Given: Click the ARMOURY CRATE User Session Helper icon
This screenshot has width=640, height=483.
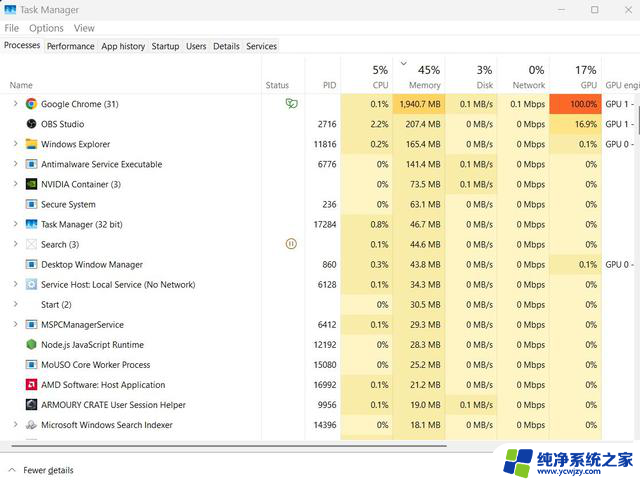Looking at the screenshot, I should [x=31, y=404].
